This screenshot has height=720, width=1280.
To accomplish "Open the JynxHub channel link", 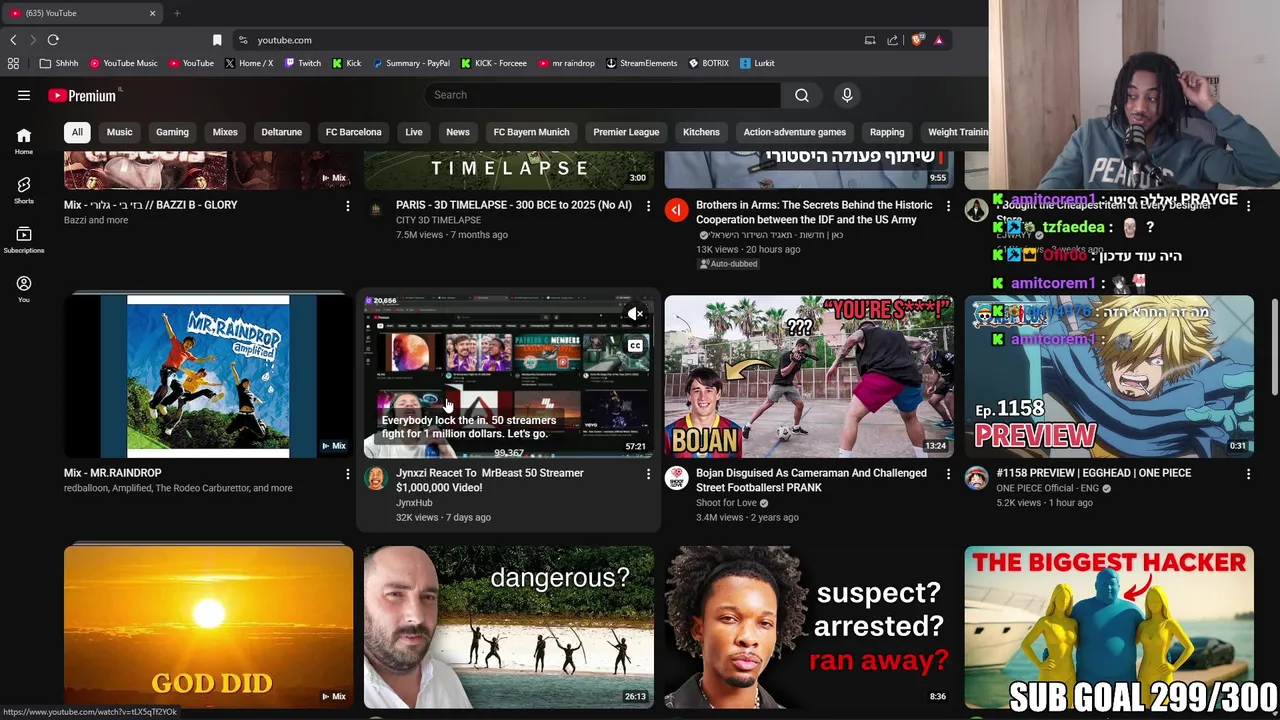I will (414, 503).
